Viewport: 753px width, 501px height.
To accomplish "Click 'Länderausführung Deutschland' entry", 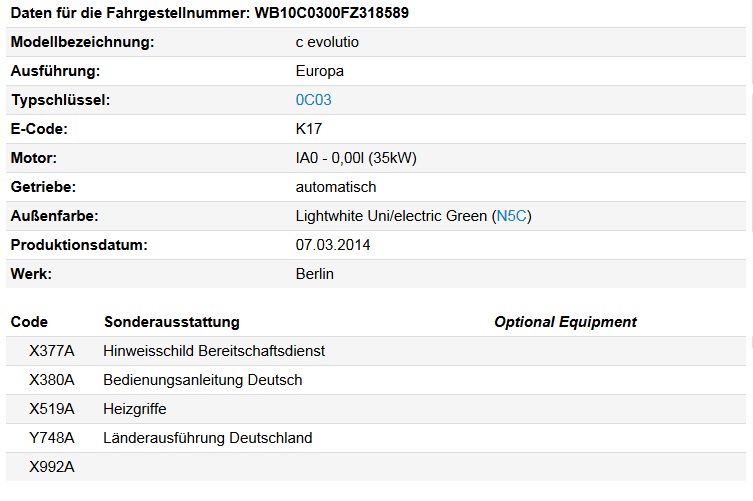I will [x=208, y=438].
